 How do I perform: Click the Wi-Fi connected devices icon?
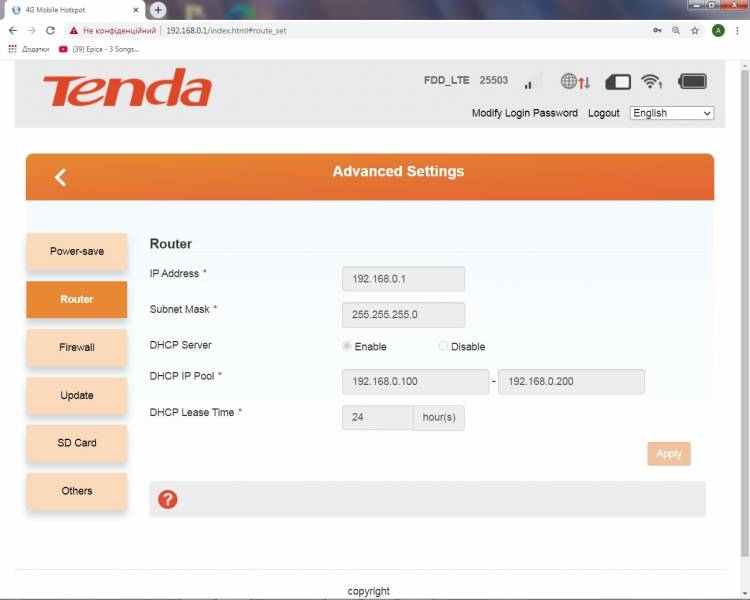651,81
